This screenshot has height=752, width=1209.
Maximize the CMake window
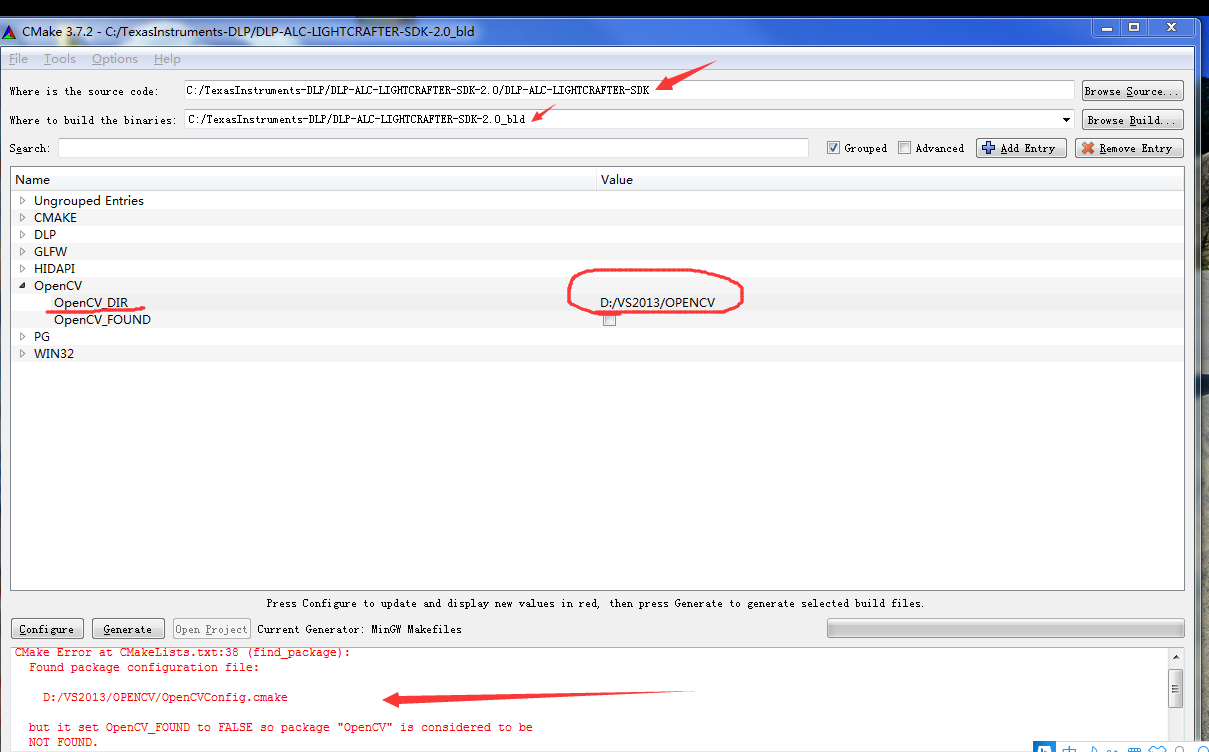pos(1134,28)
